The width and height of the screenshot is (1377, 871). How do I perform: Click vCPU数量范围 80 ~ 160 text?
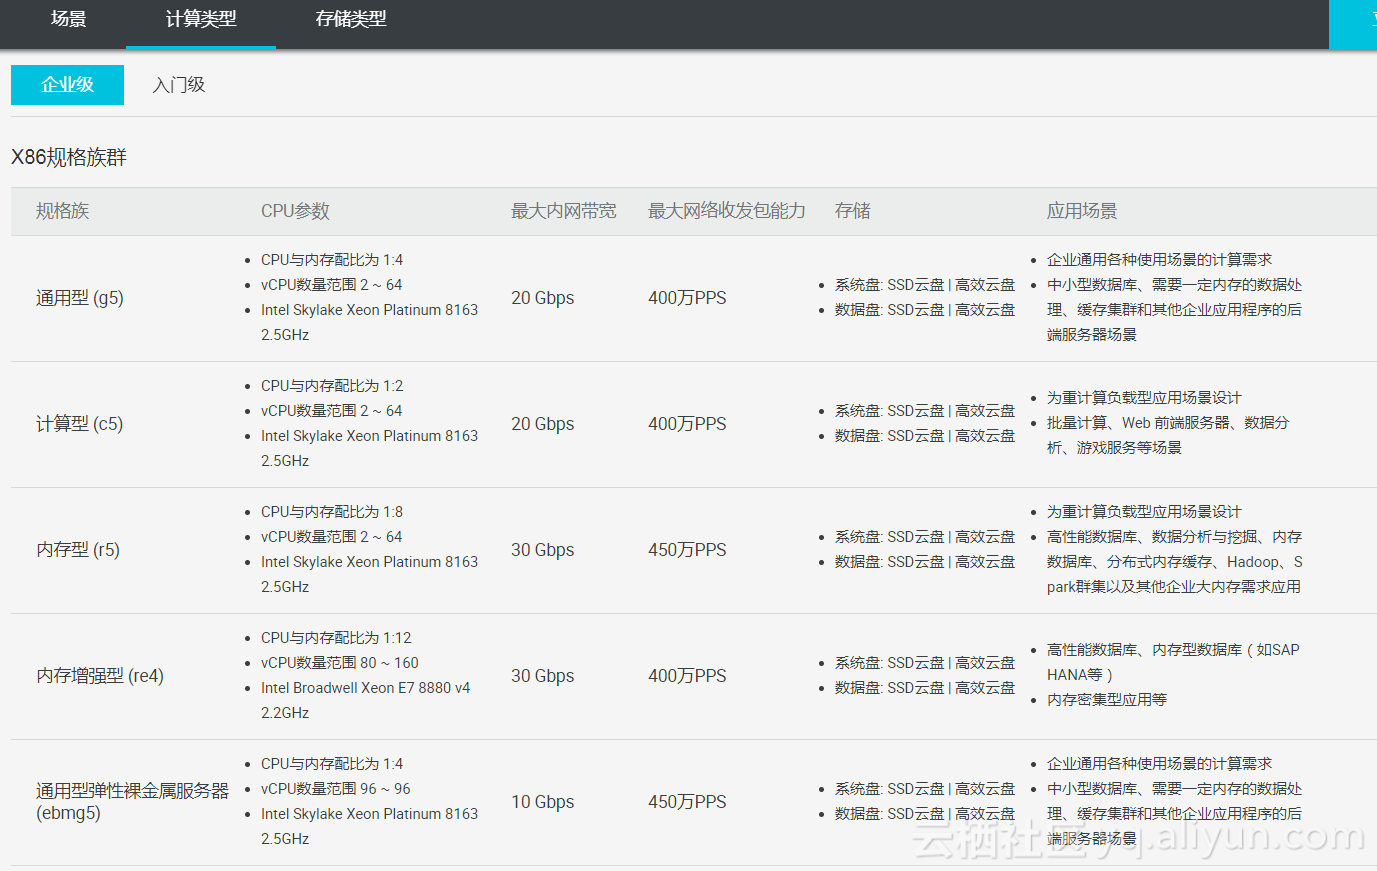pos(340,663)
